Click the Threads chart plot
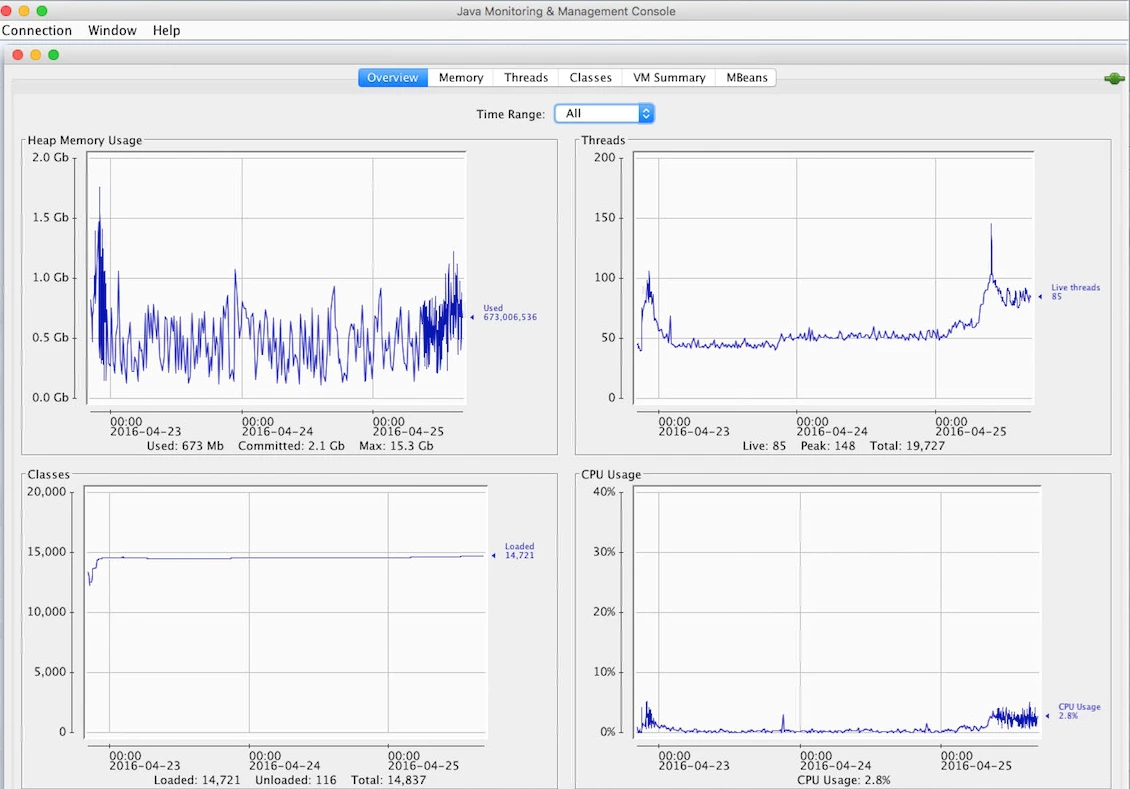This screenshot has width=1130, height=789. [833, 277]
